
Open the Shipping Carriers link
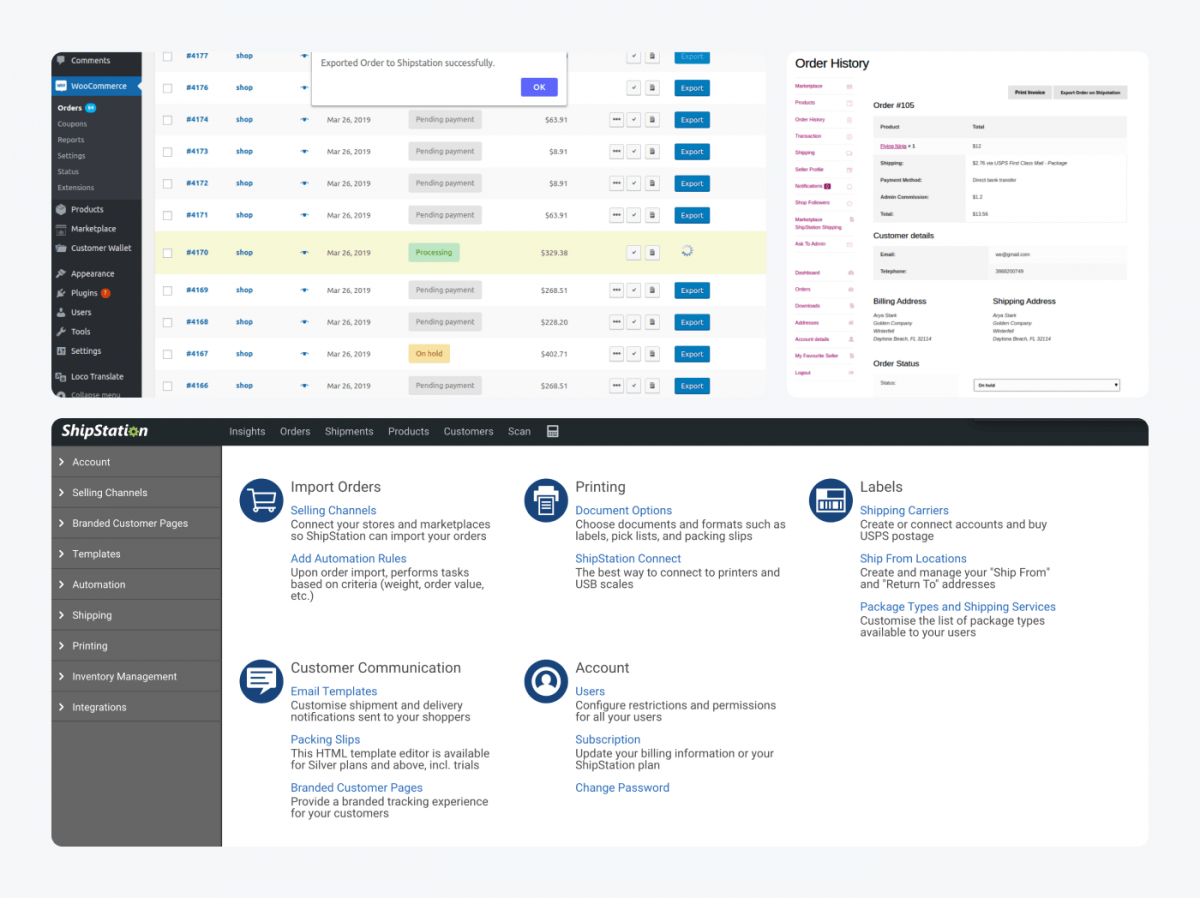click(904, 510)
